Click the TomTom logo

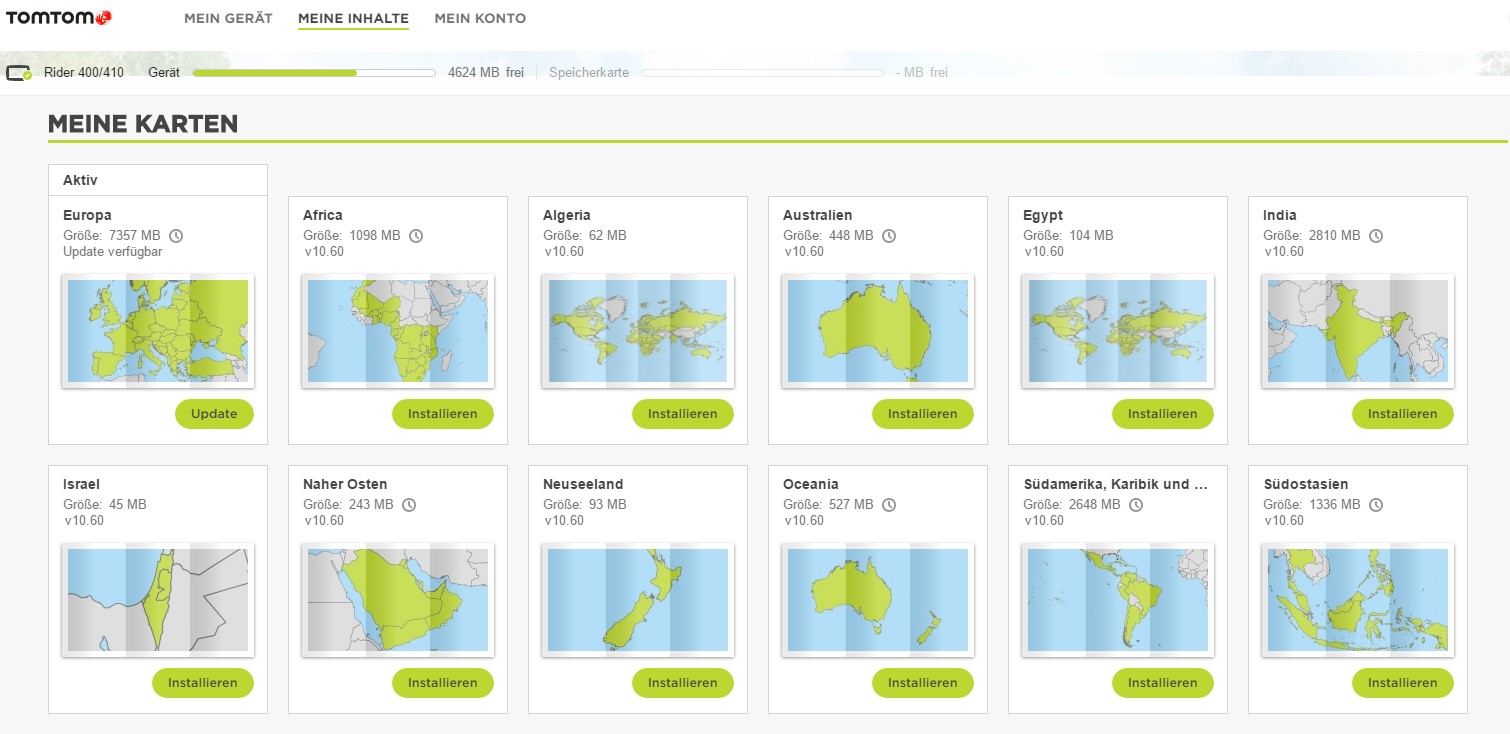[x=58, y=18]
